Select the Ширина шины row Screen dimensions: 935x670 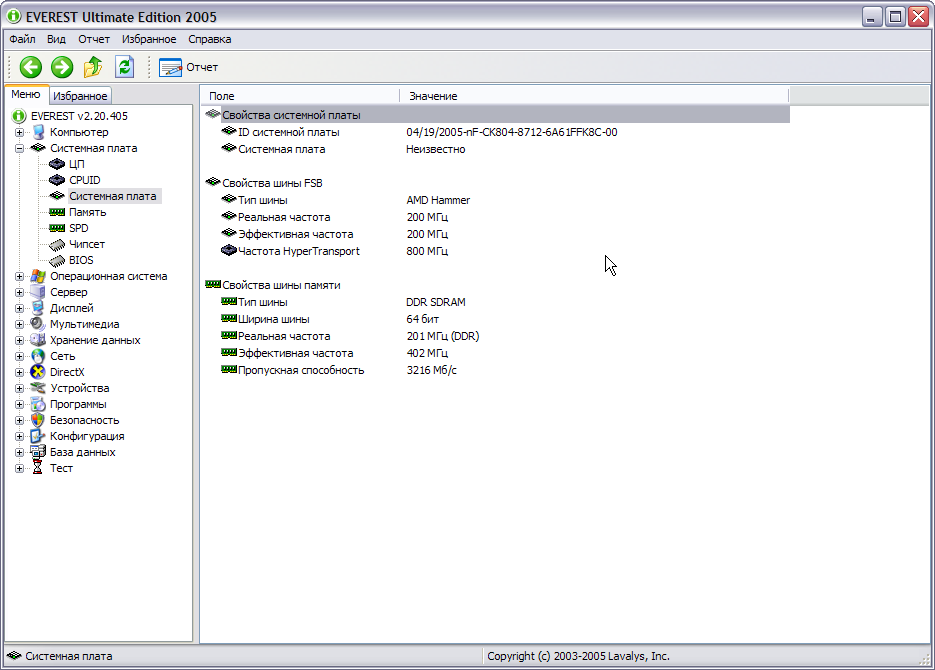(496, 319)
